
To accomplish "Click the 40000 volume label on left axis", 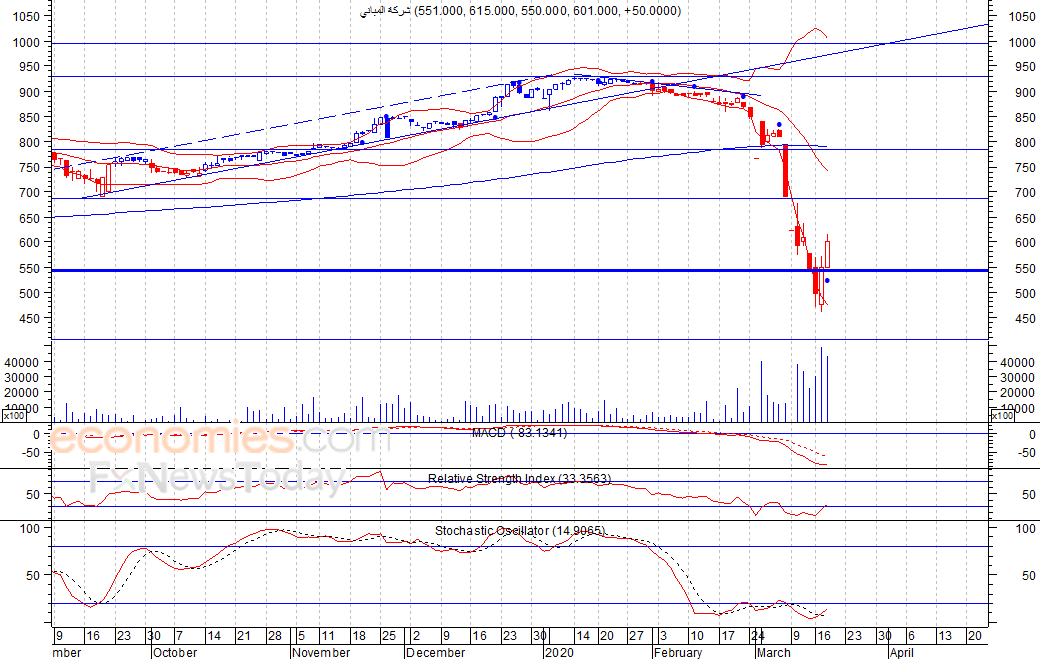I will [x=21, y=363].
